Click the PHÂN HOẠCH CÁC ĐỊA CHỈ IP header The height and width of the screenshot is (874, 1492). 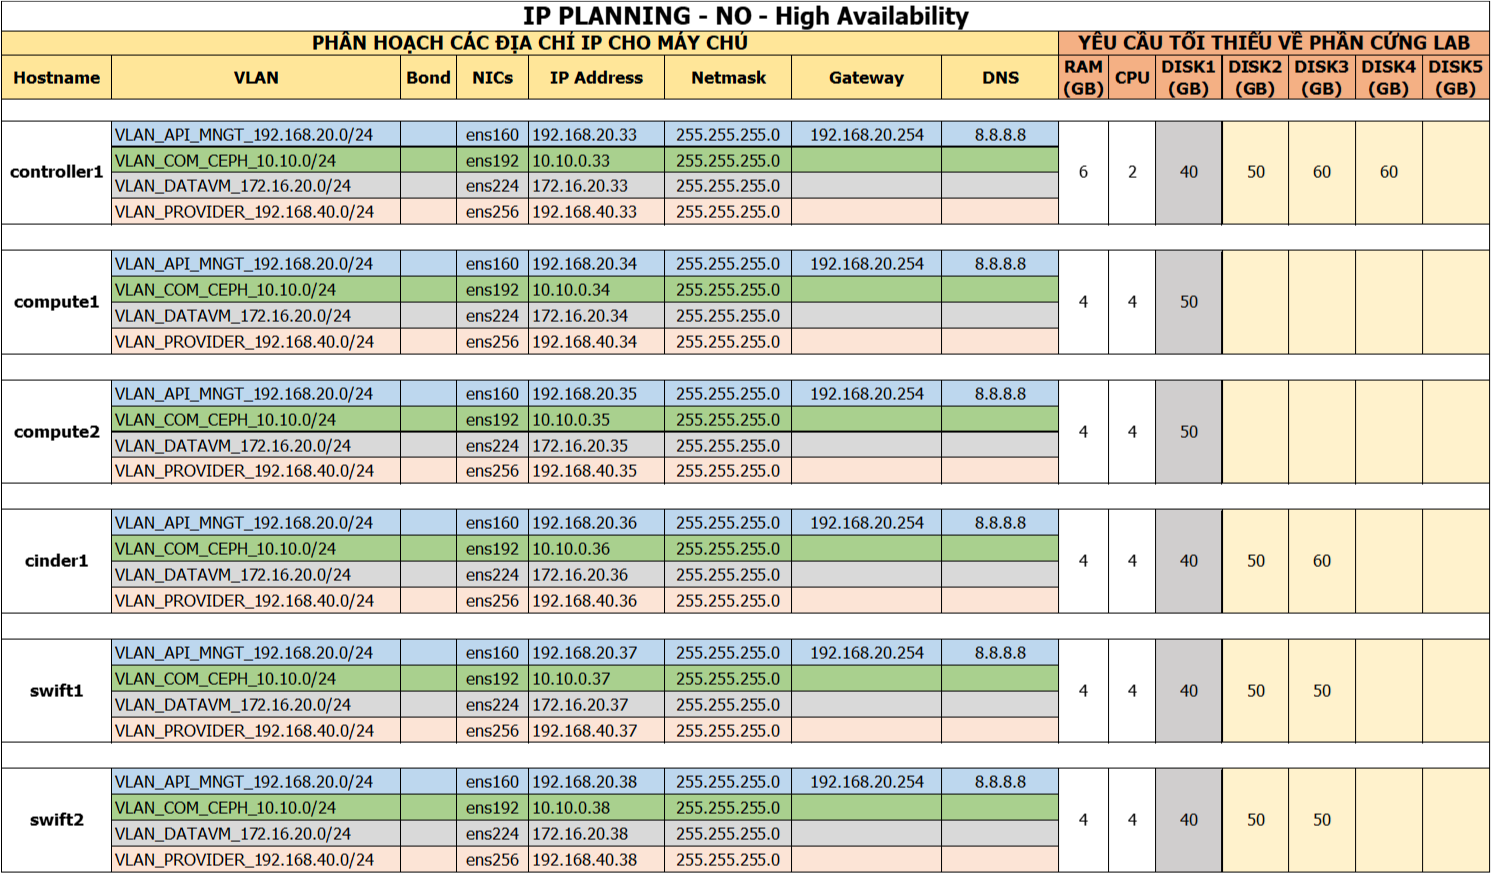(530, 43)
